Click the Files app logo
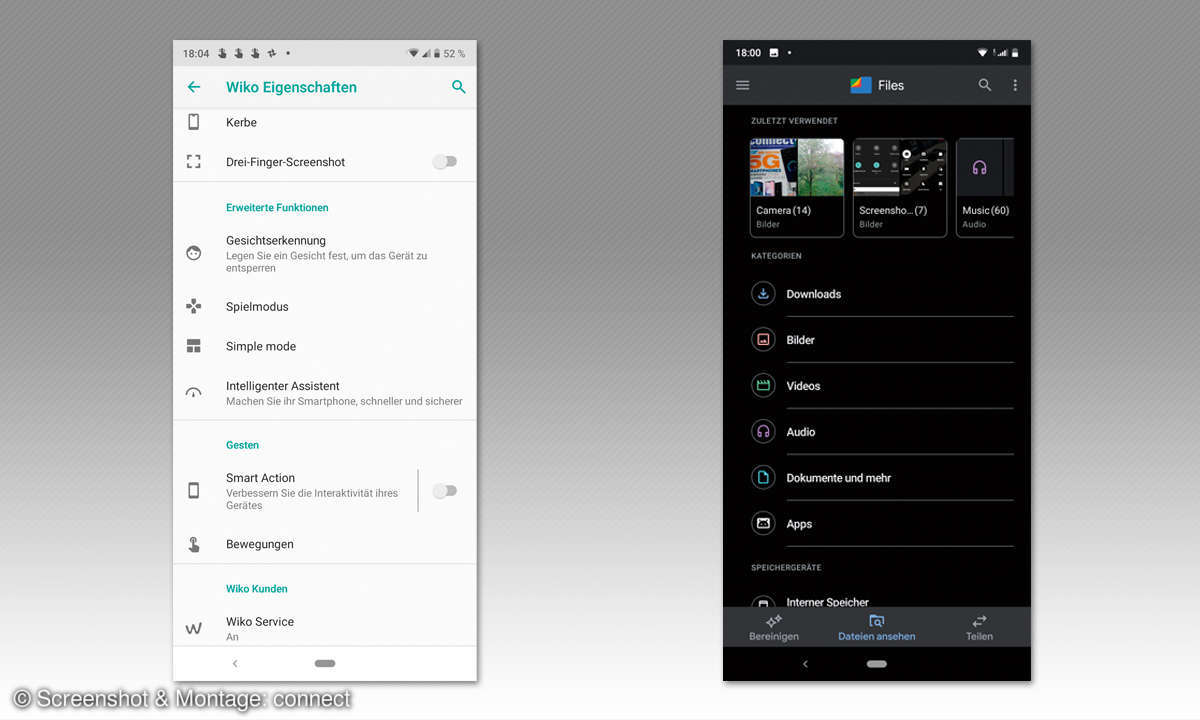The height and width of the screenshot is (720, 1200). click(x=861, y=85)
